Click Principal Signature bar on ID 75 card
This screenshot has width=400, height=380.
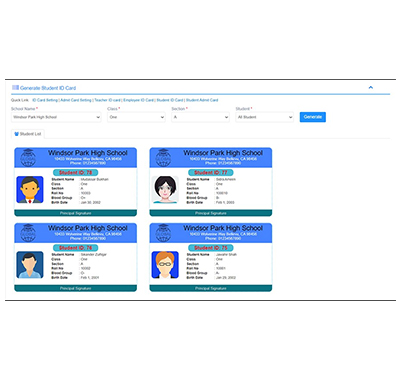(x=211, y=288)
